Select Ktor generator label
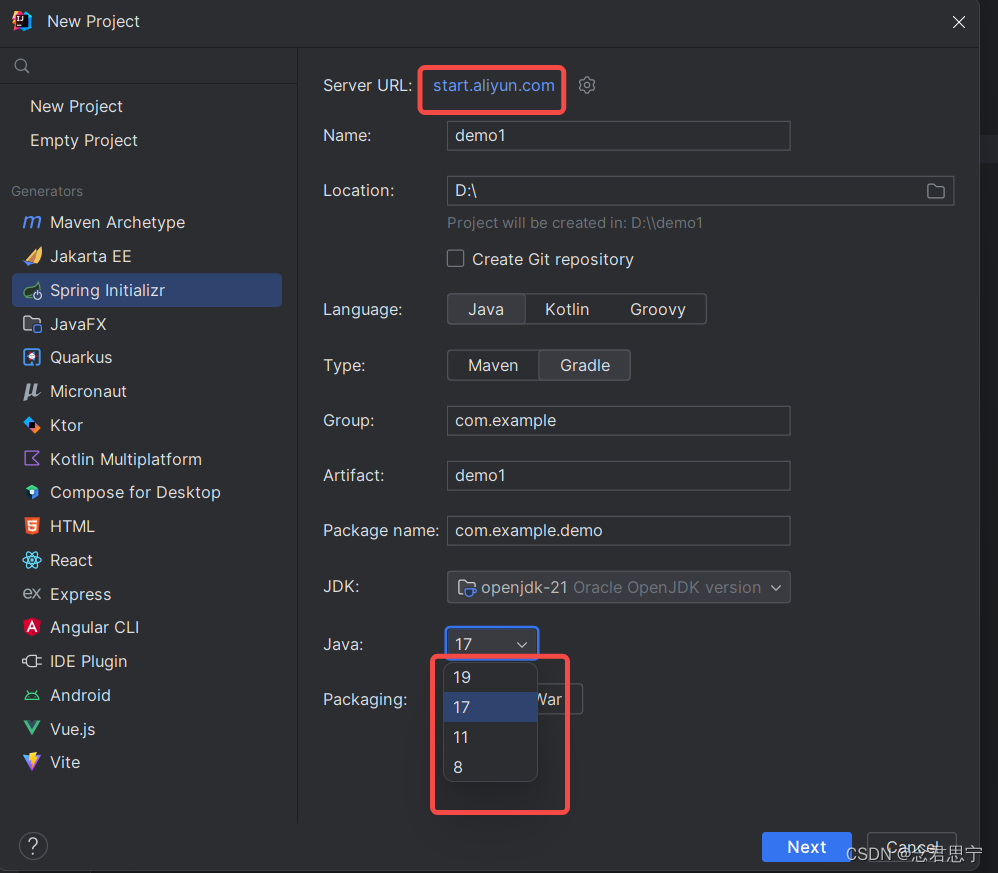This screenshot has height=873, width=998. (67, 425)
